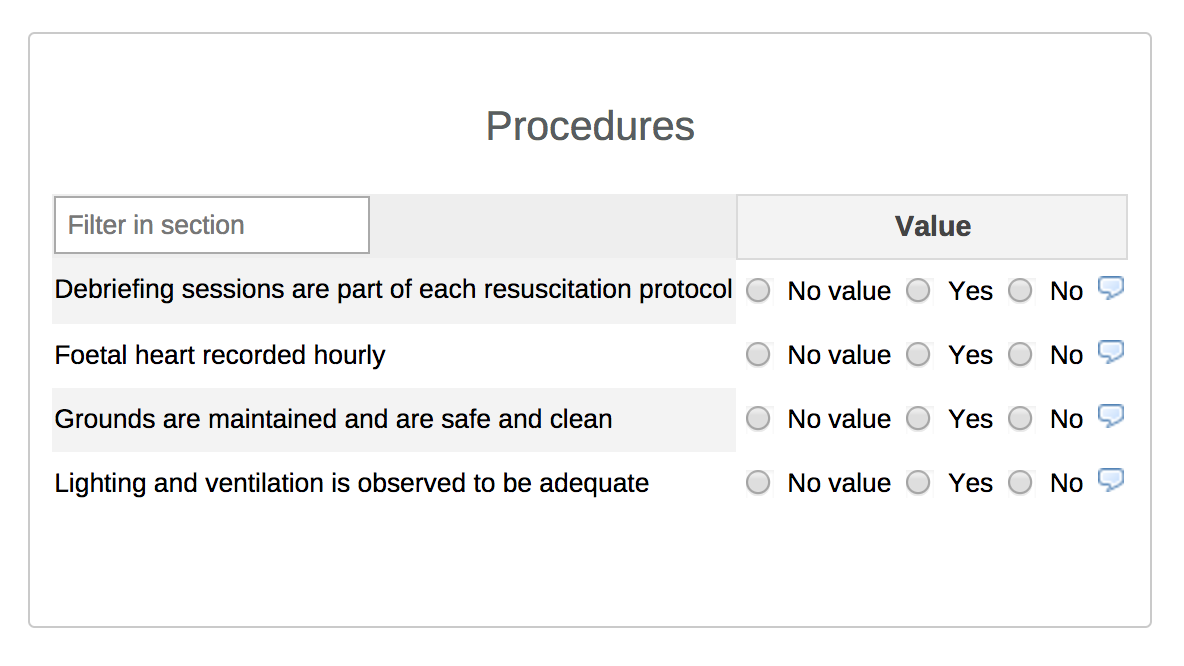Screen dimensions: 1184x666
Task: Mark Yes for Grounds are maintained
Action: (x=918, y=419)
